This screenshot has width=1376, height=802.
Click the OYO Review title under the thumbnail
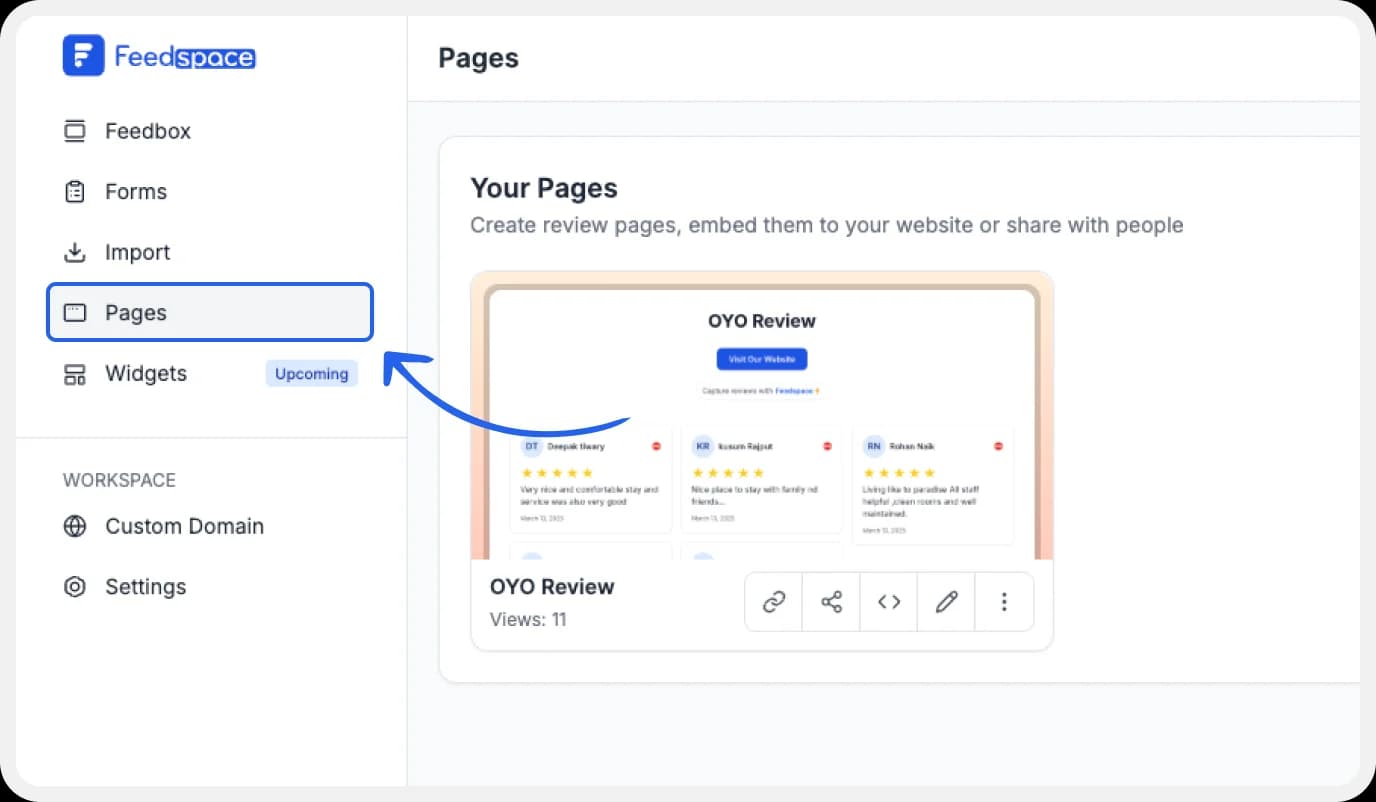point(552,587)
